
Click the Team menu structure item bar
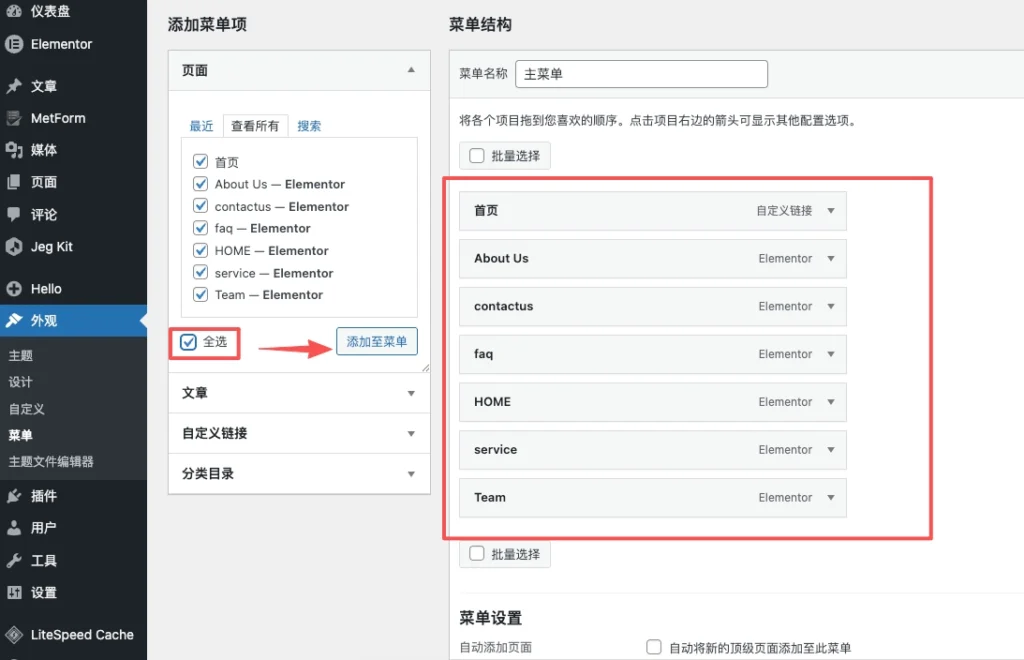pyautogui.click(x=653, y=497)
